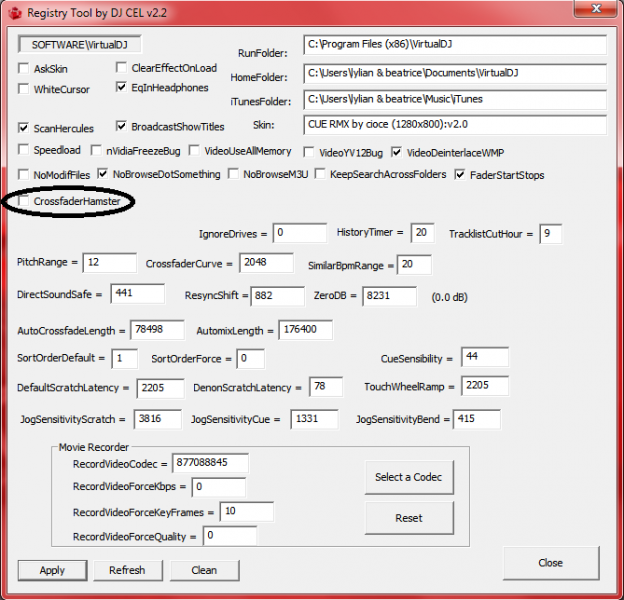Check VideoUseAllMemory option
Screen dimensions: 624x600
(194, 150)
